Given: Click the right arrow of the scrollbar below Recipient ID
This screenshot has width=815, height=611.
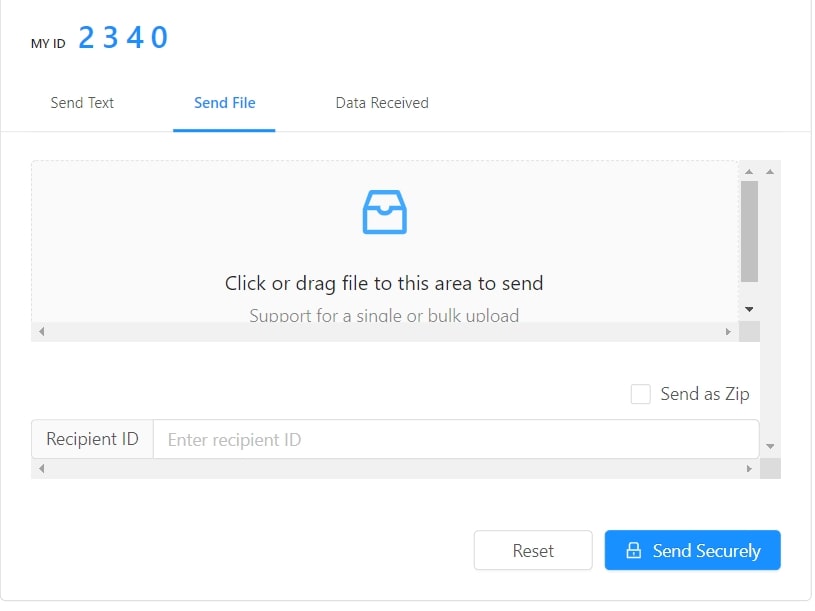Looking at the screenshot, I should pyautogui.click(x=749, y=468).
